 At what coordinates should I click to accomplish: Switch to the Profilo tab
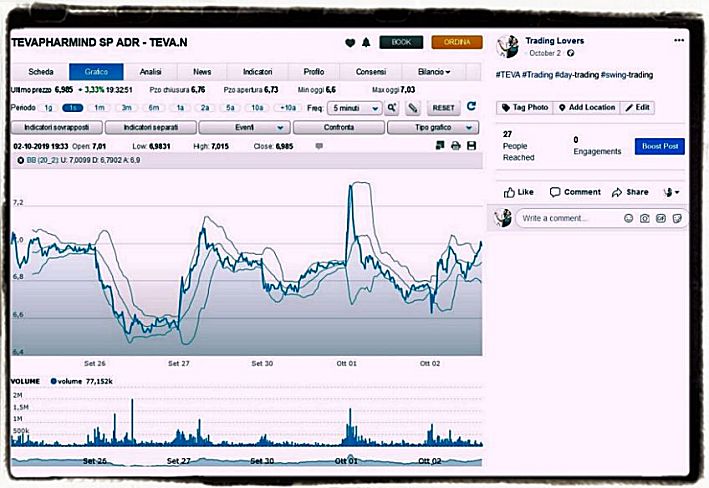[314, 72]
